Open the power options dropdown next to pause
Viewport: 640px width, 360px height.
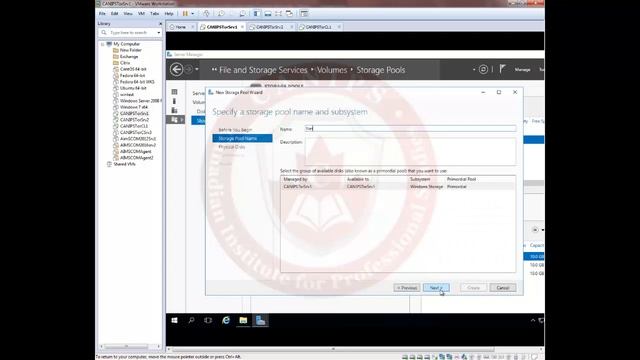coord(193,13)
